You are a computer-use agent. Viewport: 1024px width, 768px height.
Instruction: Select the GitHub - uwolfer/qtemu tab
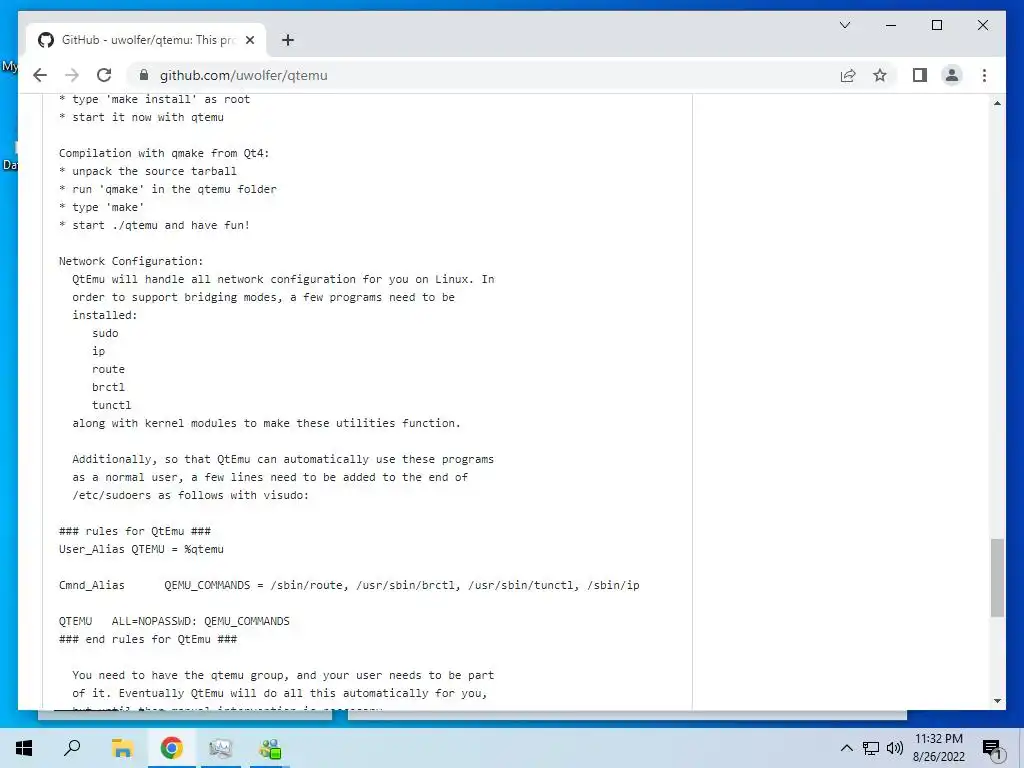click(146, 40)
